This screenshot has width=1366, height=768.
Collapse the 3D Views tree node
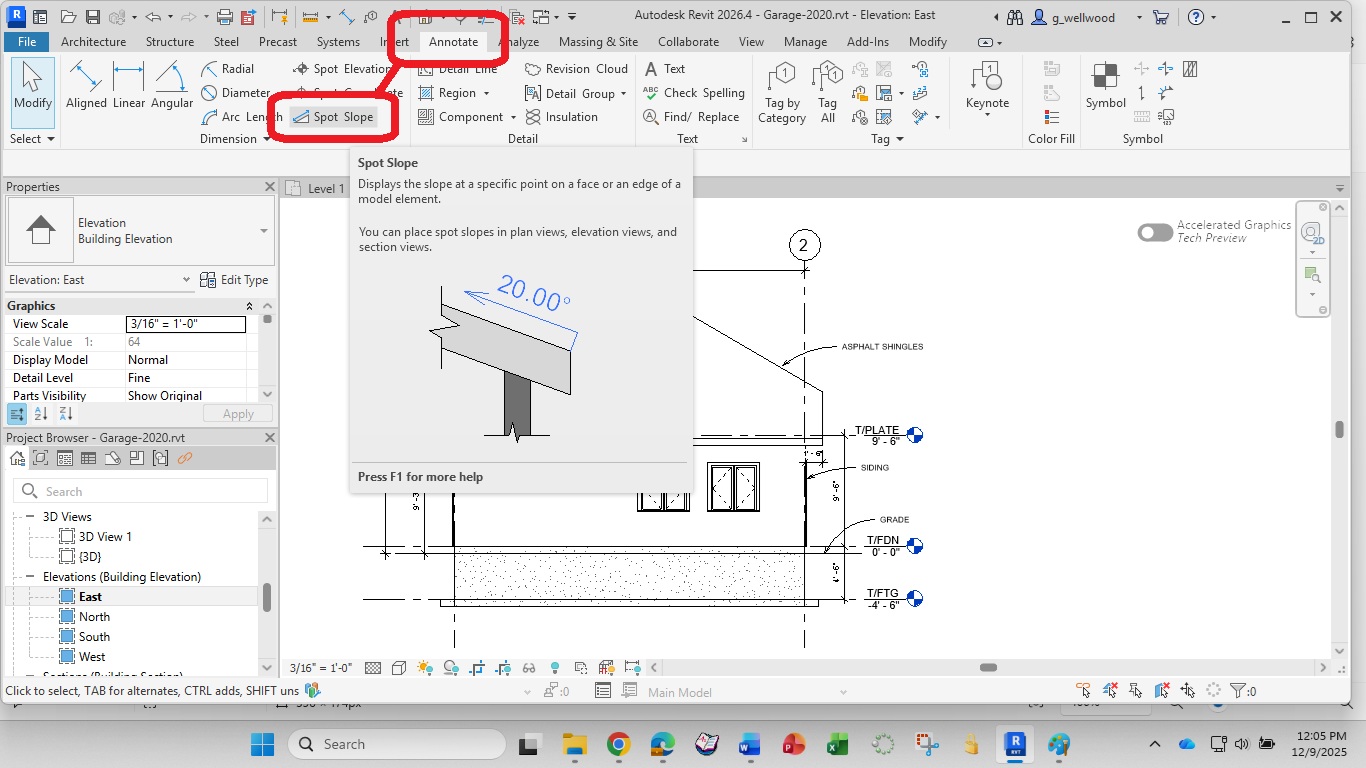(x=31, y=517)
